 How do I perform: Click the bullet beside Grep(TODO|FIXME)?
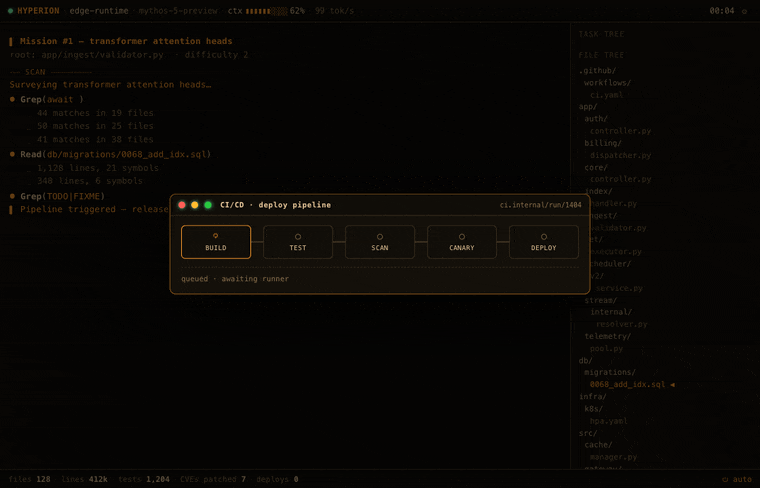point(12,196)
